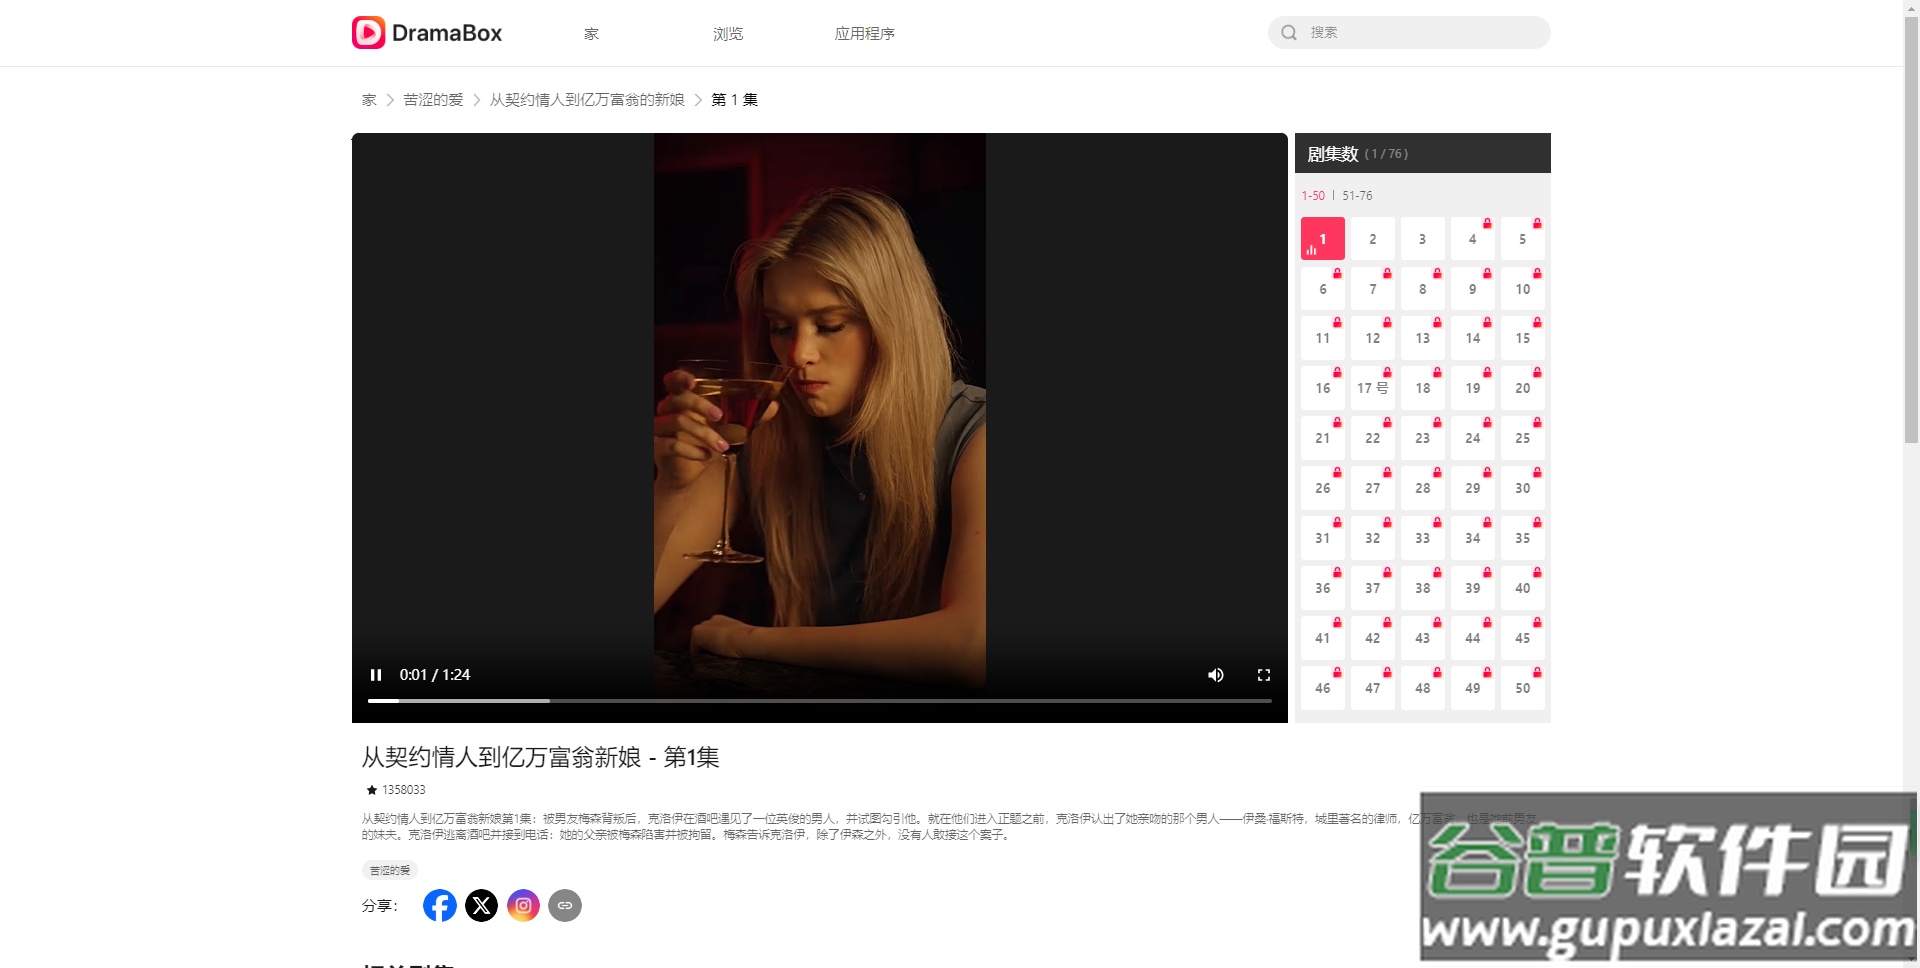
Task: Select locked episode 50
Action: [x=1522, y=688]
